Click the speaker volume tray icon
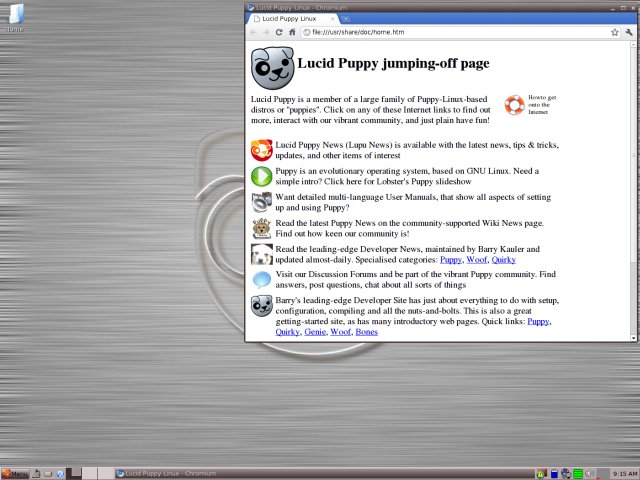Viewport: 640px width, 480px height. [x=590, y=474]
